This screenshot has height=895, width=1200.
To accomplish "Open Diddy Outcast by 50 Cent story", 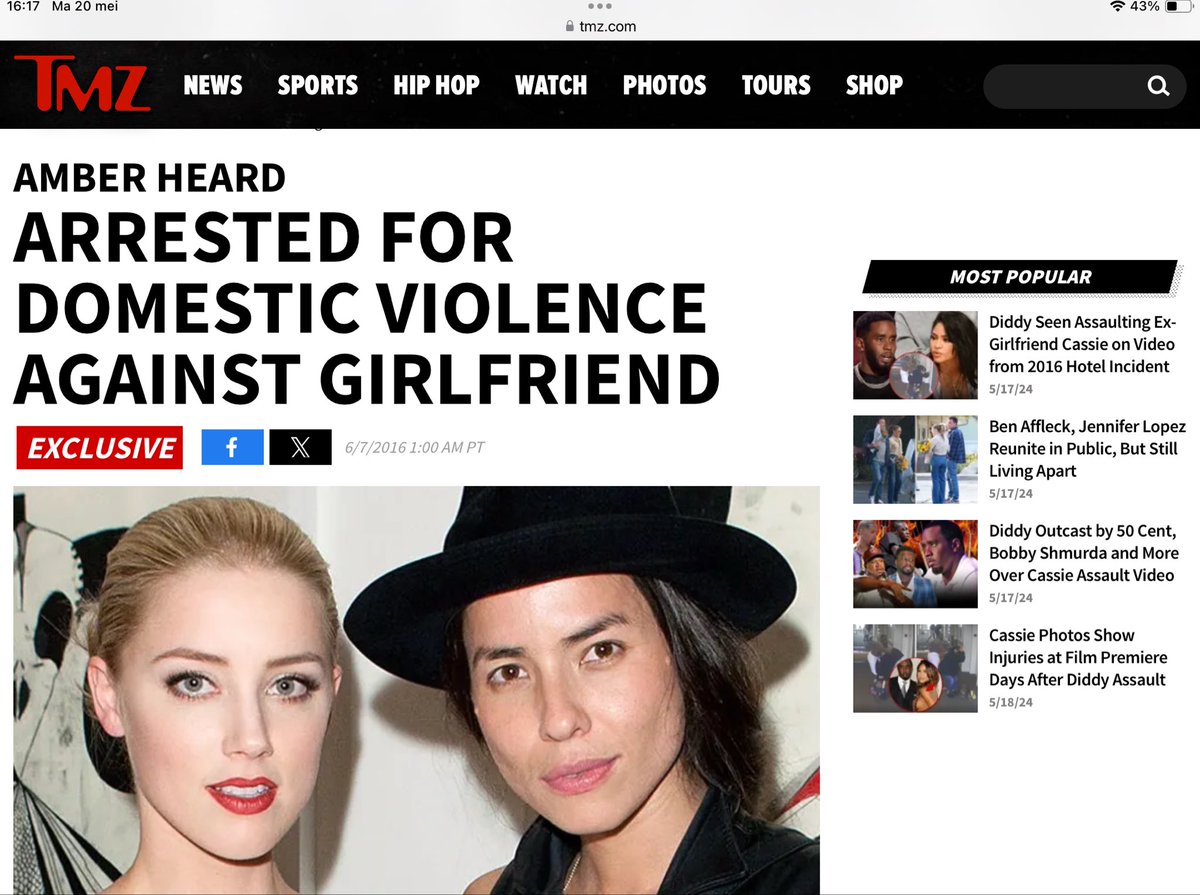I will coord(1084,553).
